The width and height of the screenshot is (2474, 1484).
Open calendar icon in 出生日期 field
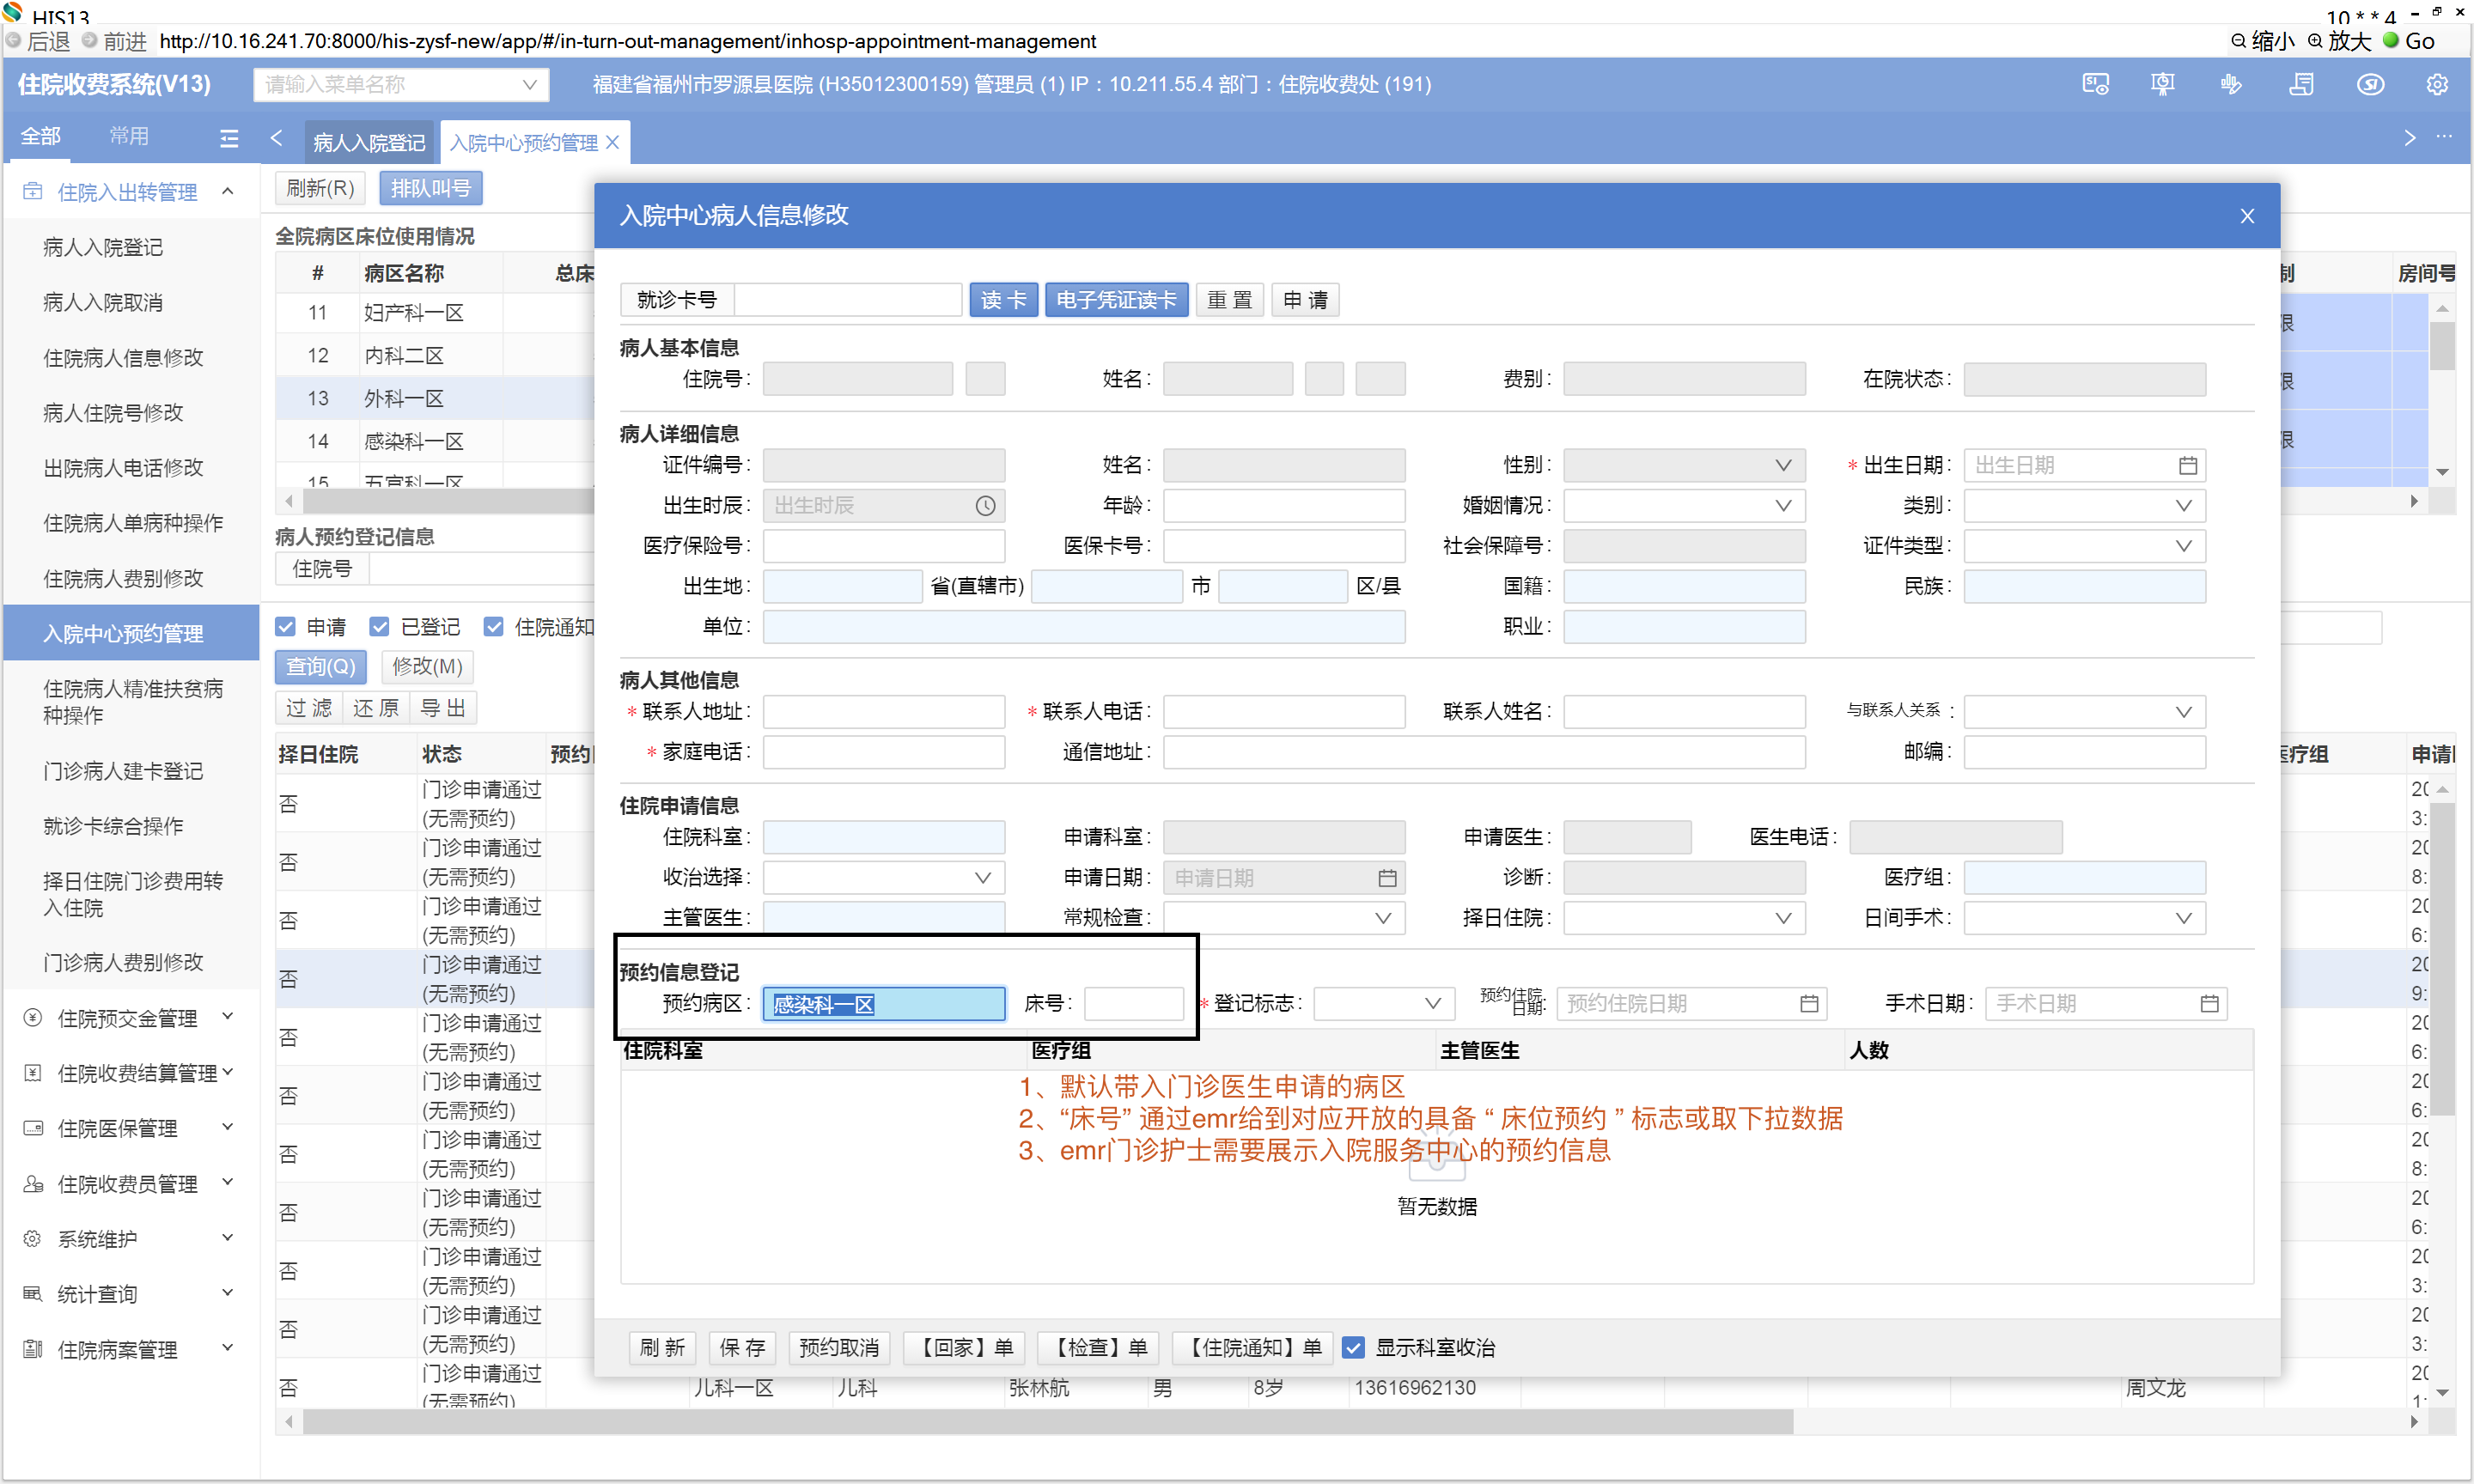point(2187,465)
